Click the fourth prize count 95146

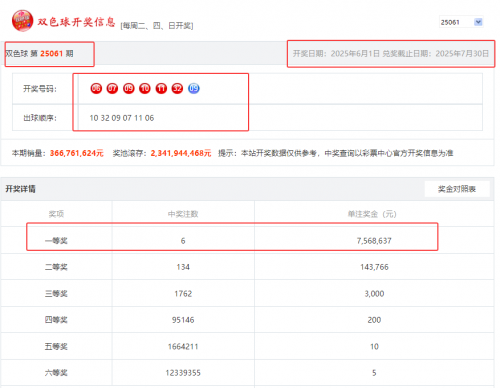(183, 320)
